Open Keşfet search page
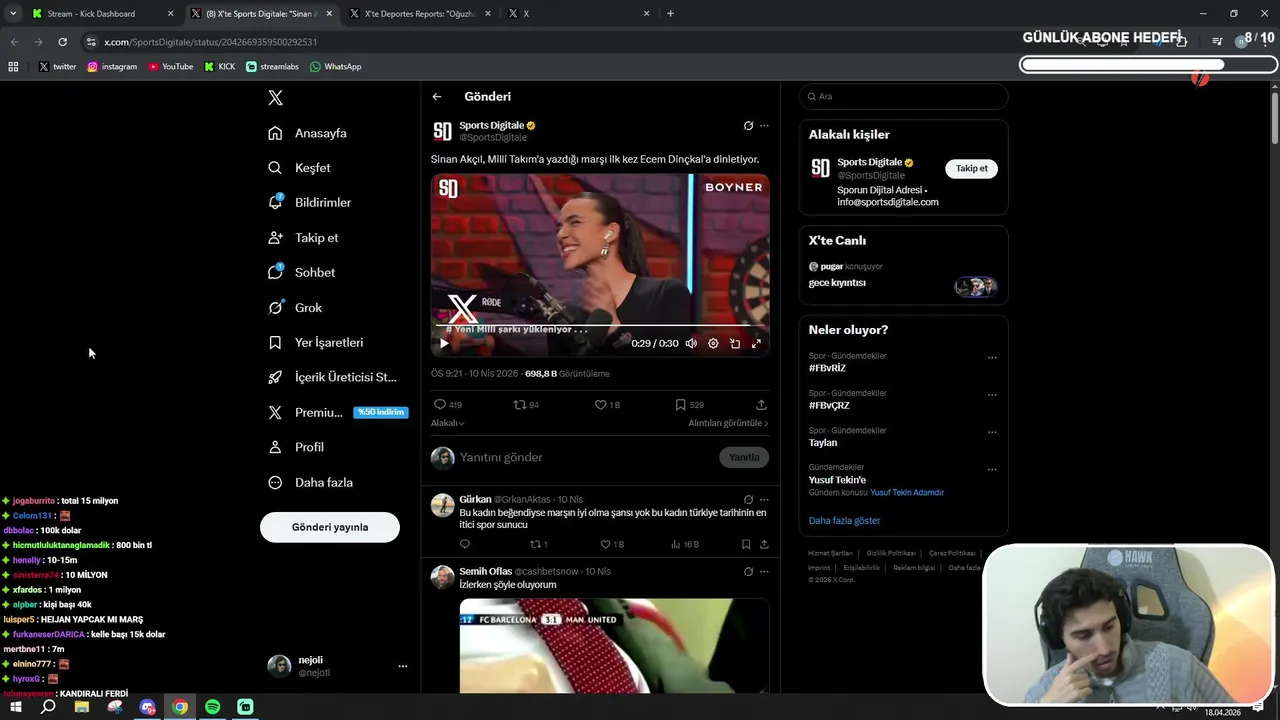 point(299,168)
